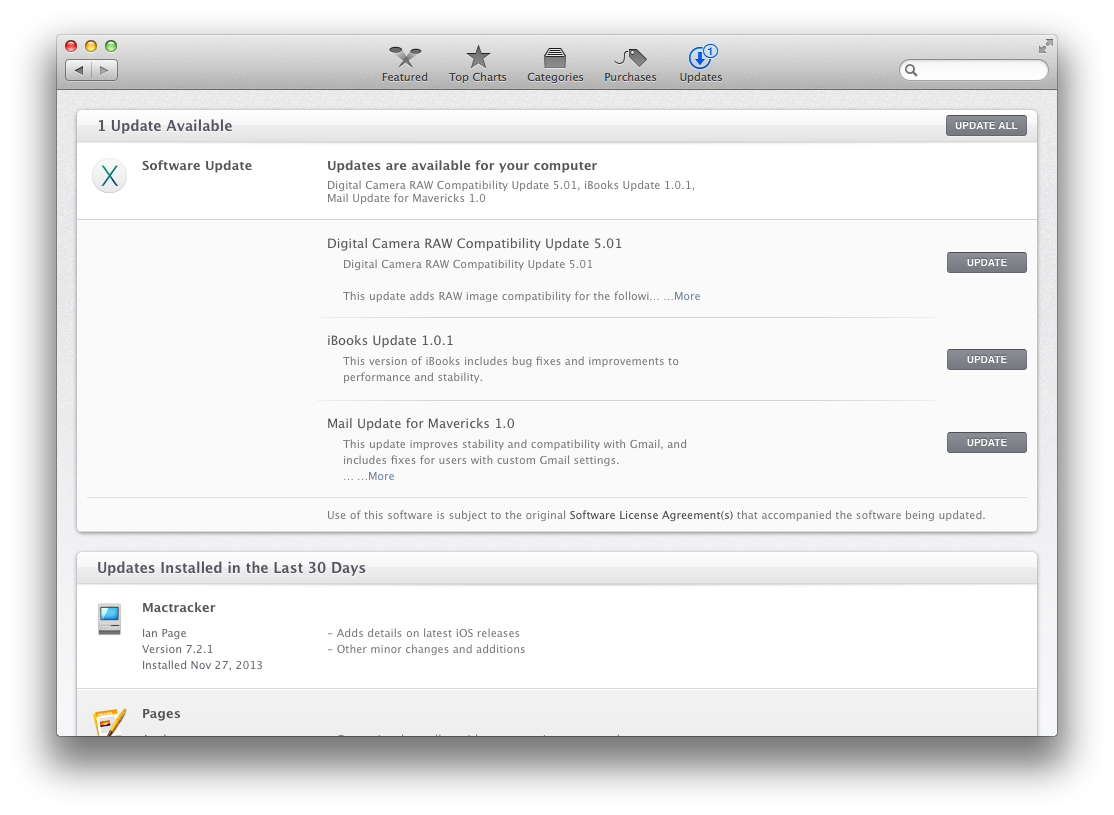Click the Mactracker app icon
Screen dimensions: 1114x815
pos(109,619)
